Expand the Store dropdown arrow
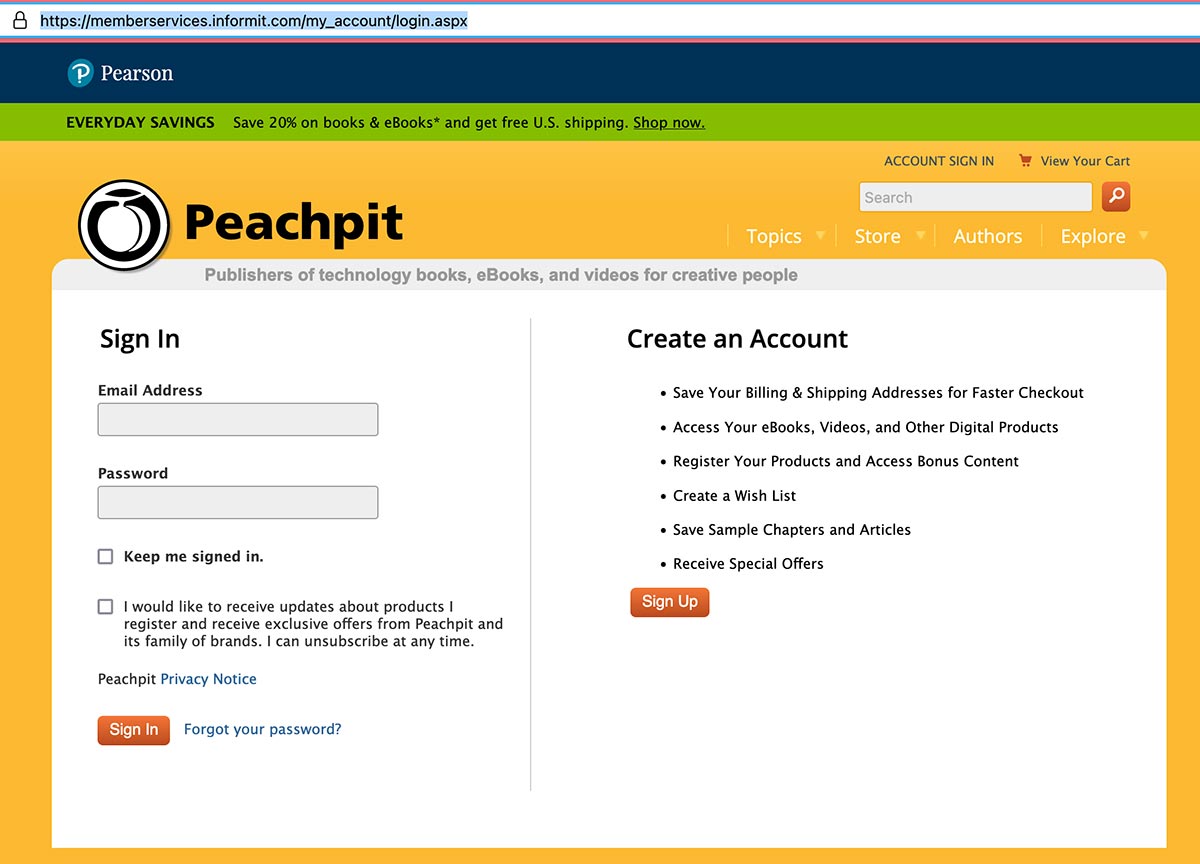Screen dimensions: 1200x864 (x=920, y=236)
